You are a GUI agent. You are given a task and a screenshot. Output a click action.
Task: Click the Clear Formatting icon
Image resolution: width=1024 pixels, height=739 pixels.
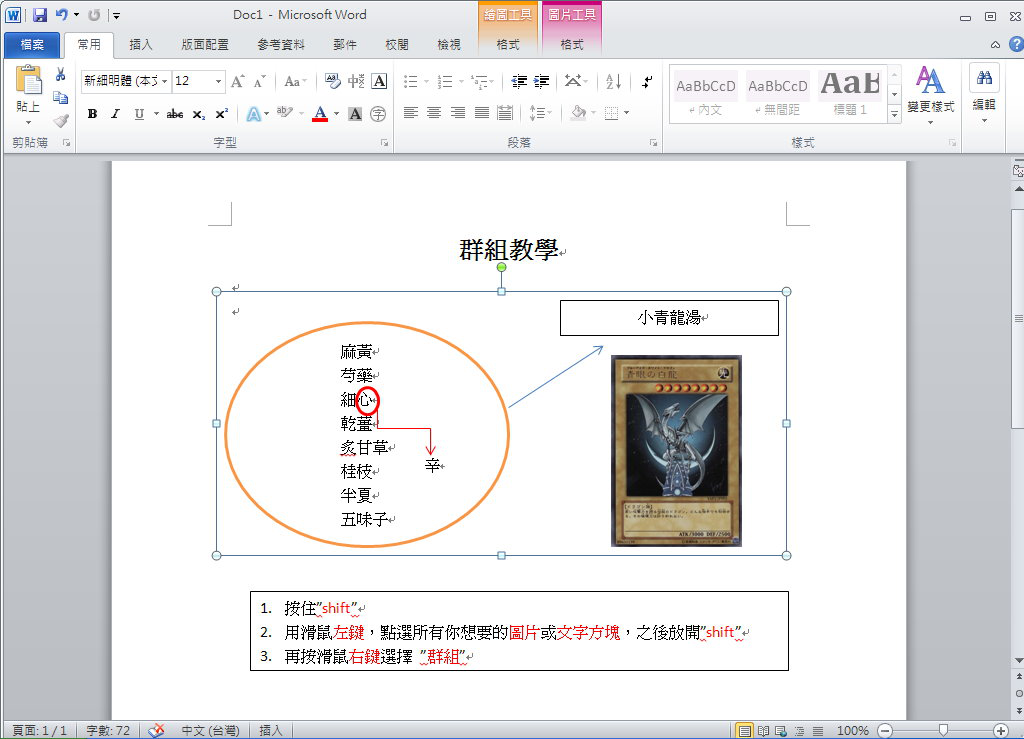(x=331, y=82)
